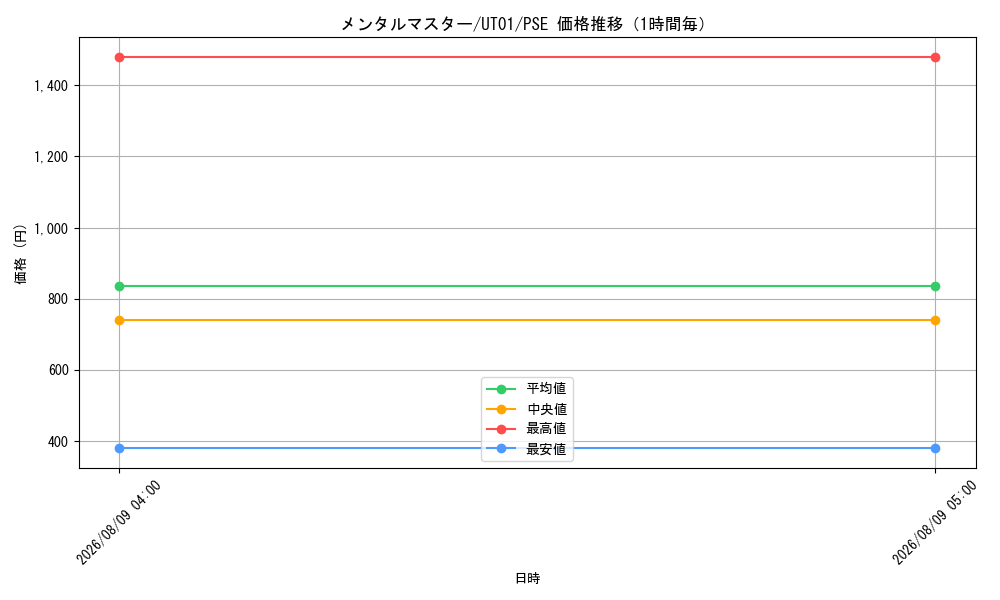Screen dimensions: 1000x600
Task: Select the orange 中央値 data point at 05:00
Action: pos(935,320)
